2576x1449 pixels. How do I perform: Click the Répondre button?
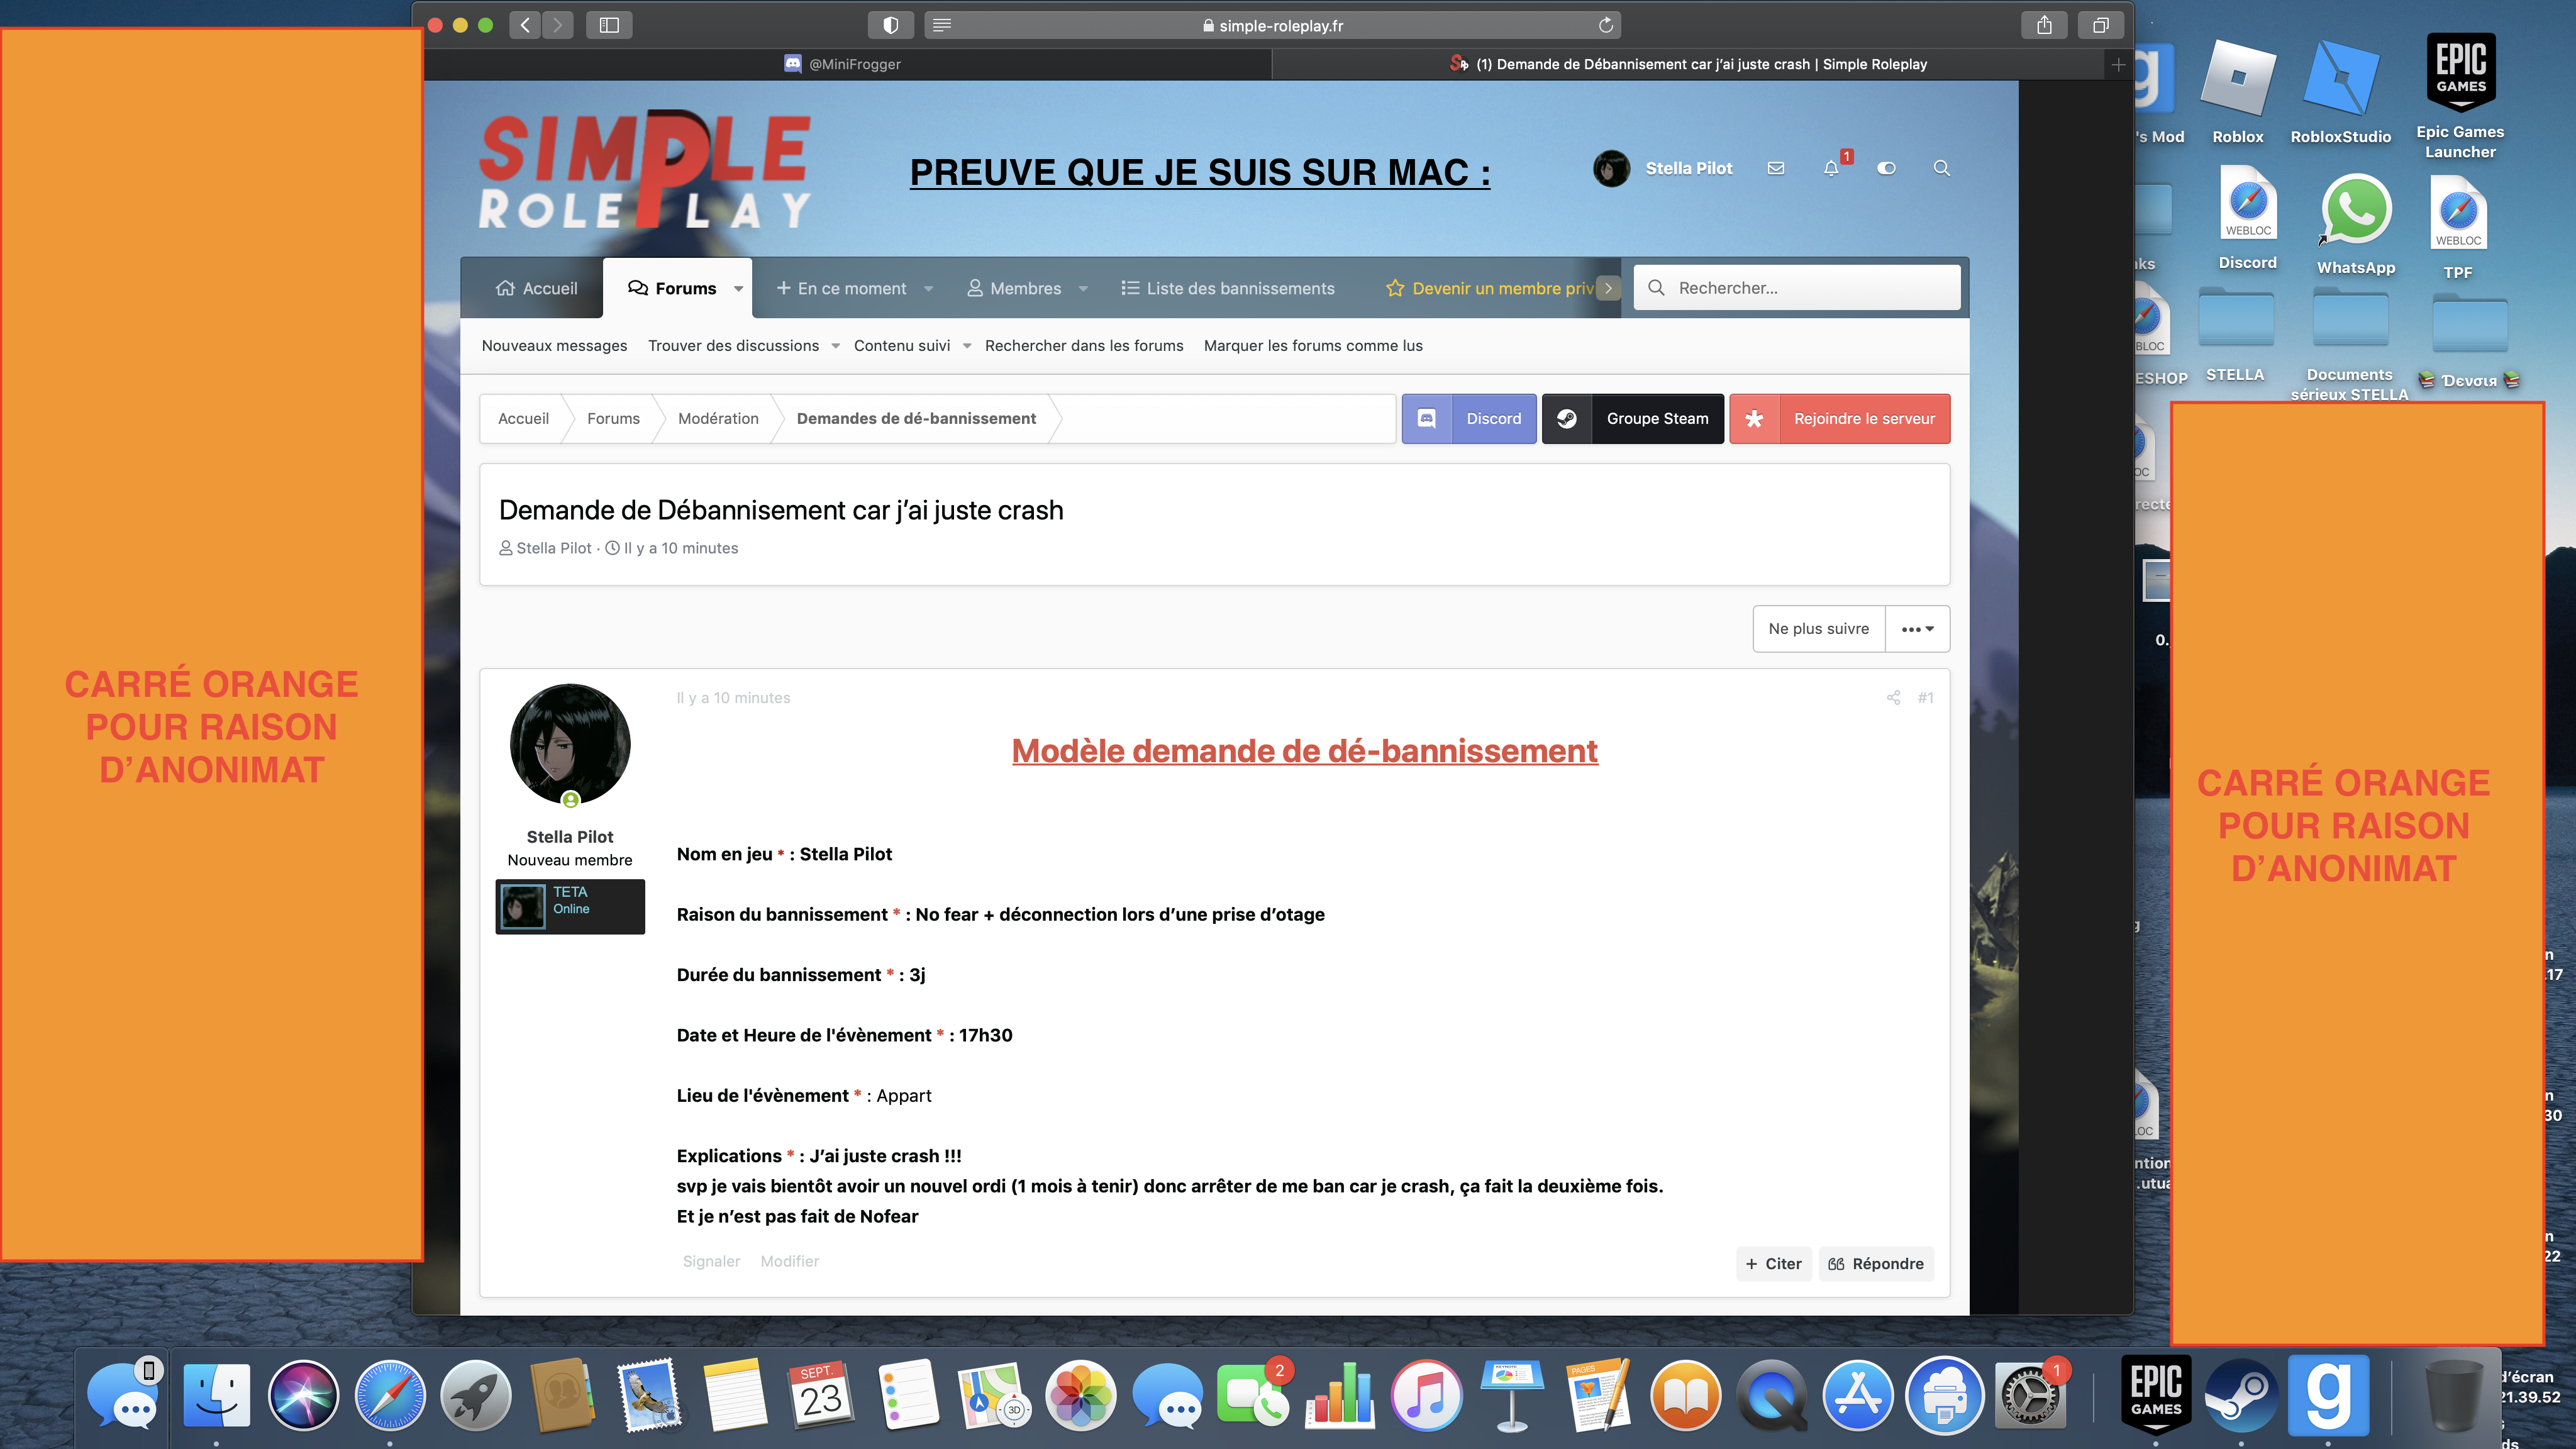(1876, 1264)
